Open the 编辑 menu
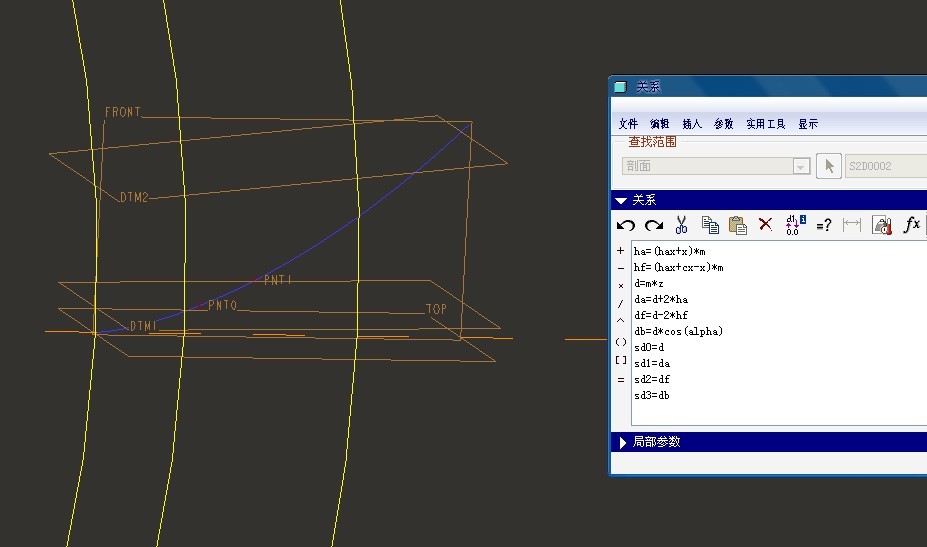Viewport: 927px width, 547px height. click(x=659, y=124)
